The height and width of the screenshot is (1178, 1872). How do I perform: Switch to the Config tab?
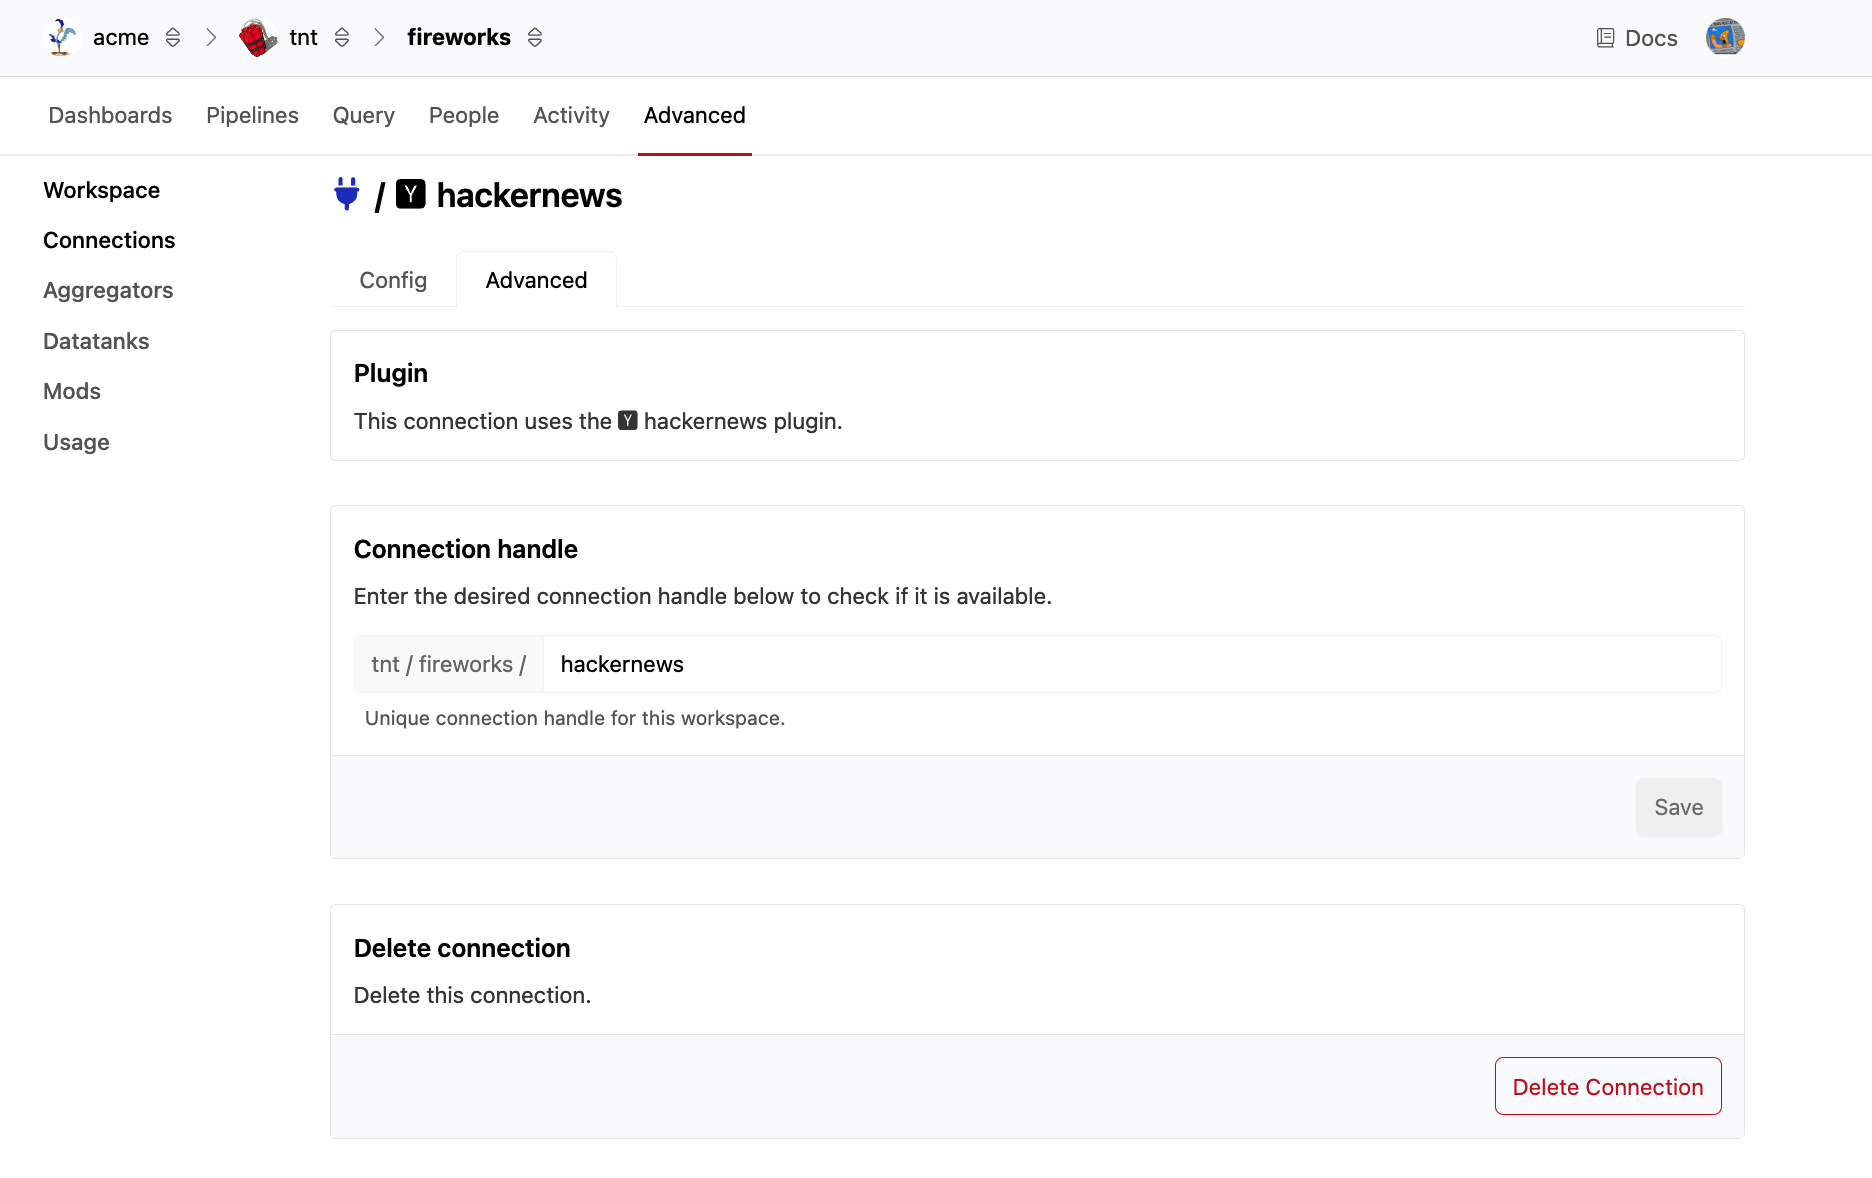[393, 280]
